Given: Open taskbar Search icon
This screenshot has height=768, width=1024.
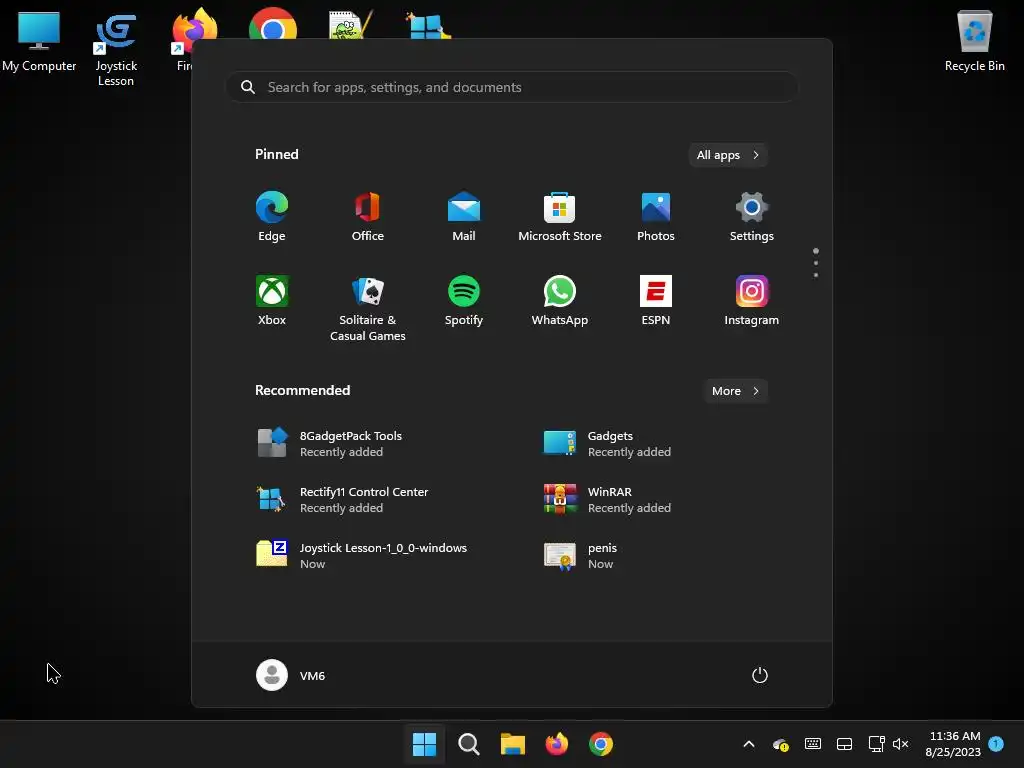Looking at the screenshot, I should (468, 744).
